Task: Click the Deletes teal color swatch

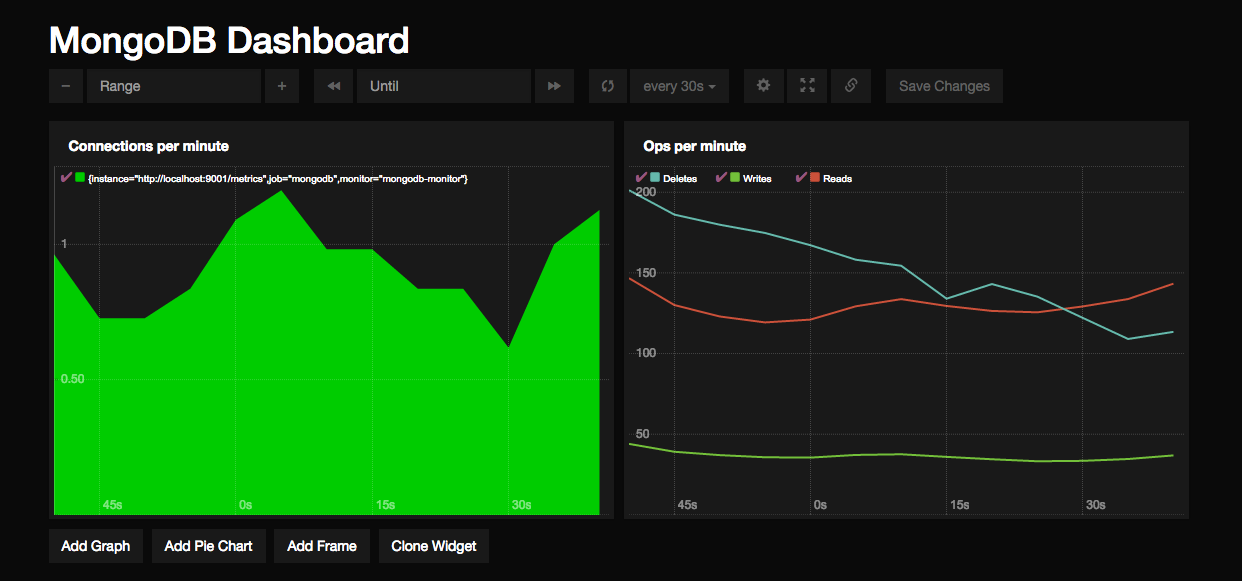Action: click(655, 178)
